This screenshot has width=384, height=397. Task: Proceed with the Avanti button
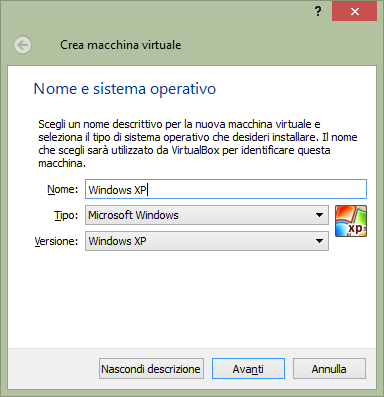248,369
